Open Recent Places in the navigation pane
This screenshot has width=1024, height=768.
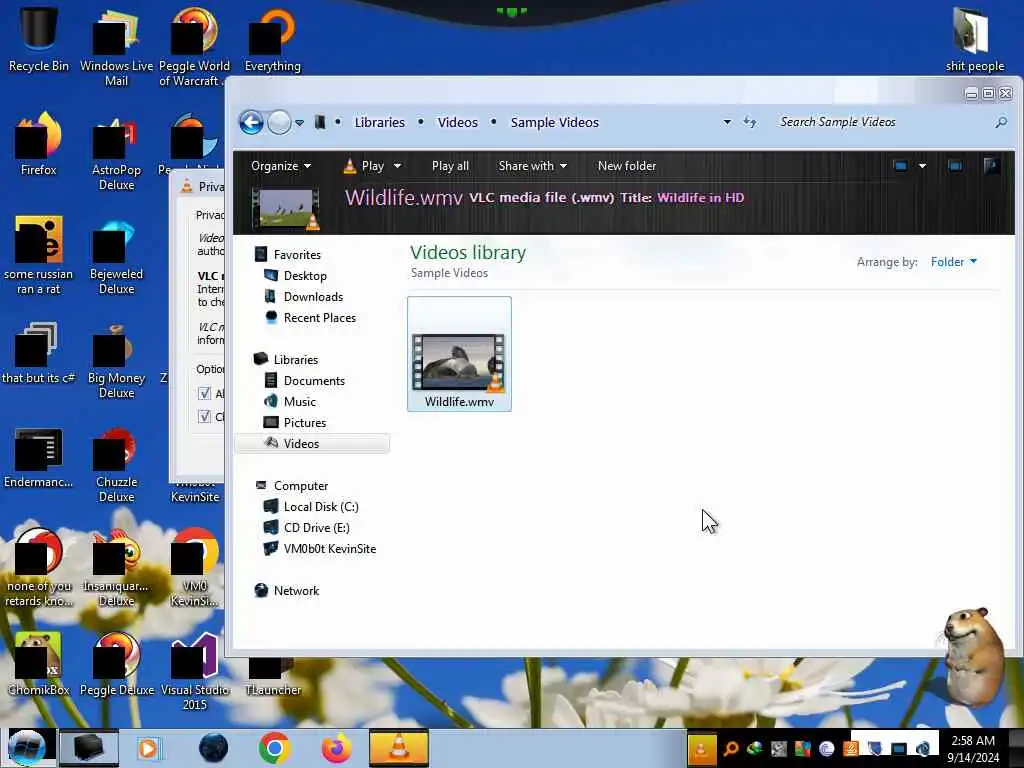(310, 317)
